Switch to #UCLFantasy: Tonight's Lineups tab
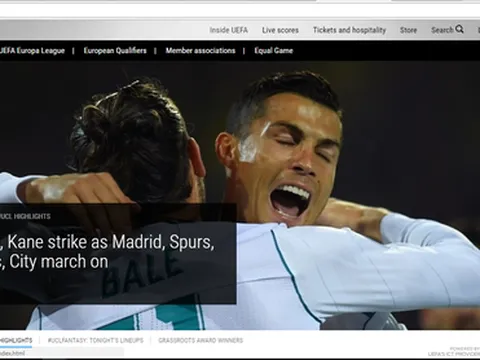 pos(95,340)
